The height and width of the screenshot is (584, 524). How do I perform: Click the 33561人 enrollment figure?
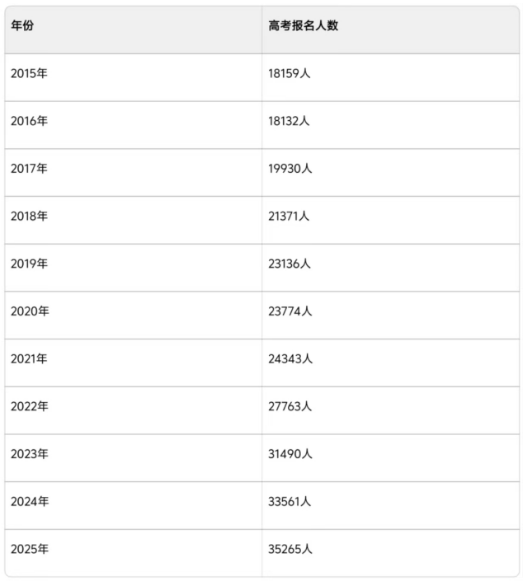(x=290, y=502)
